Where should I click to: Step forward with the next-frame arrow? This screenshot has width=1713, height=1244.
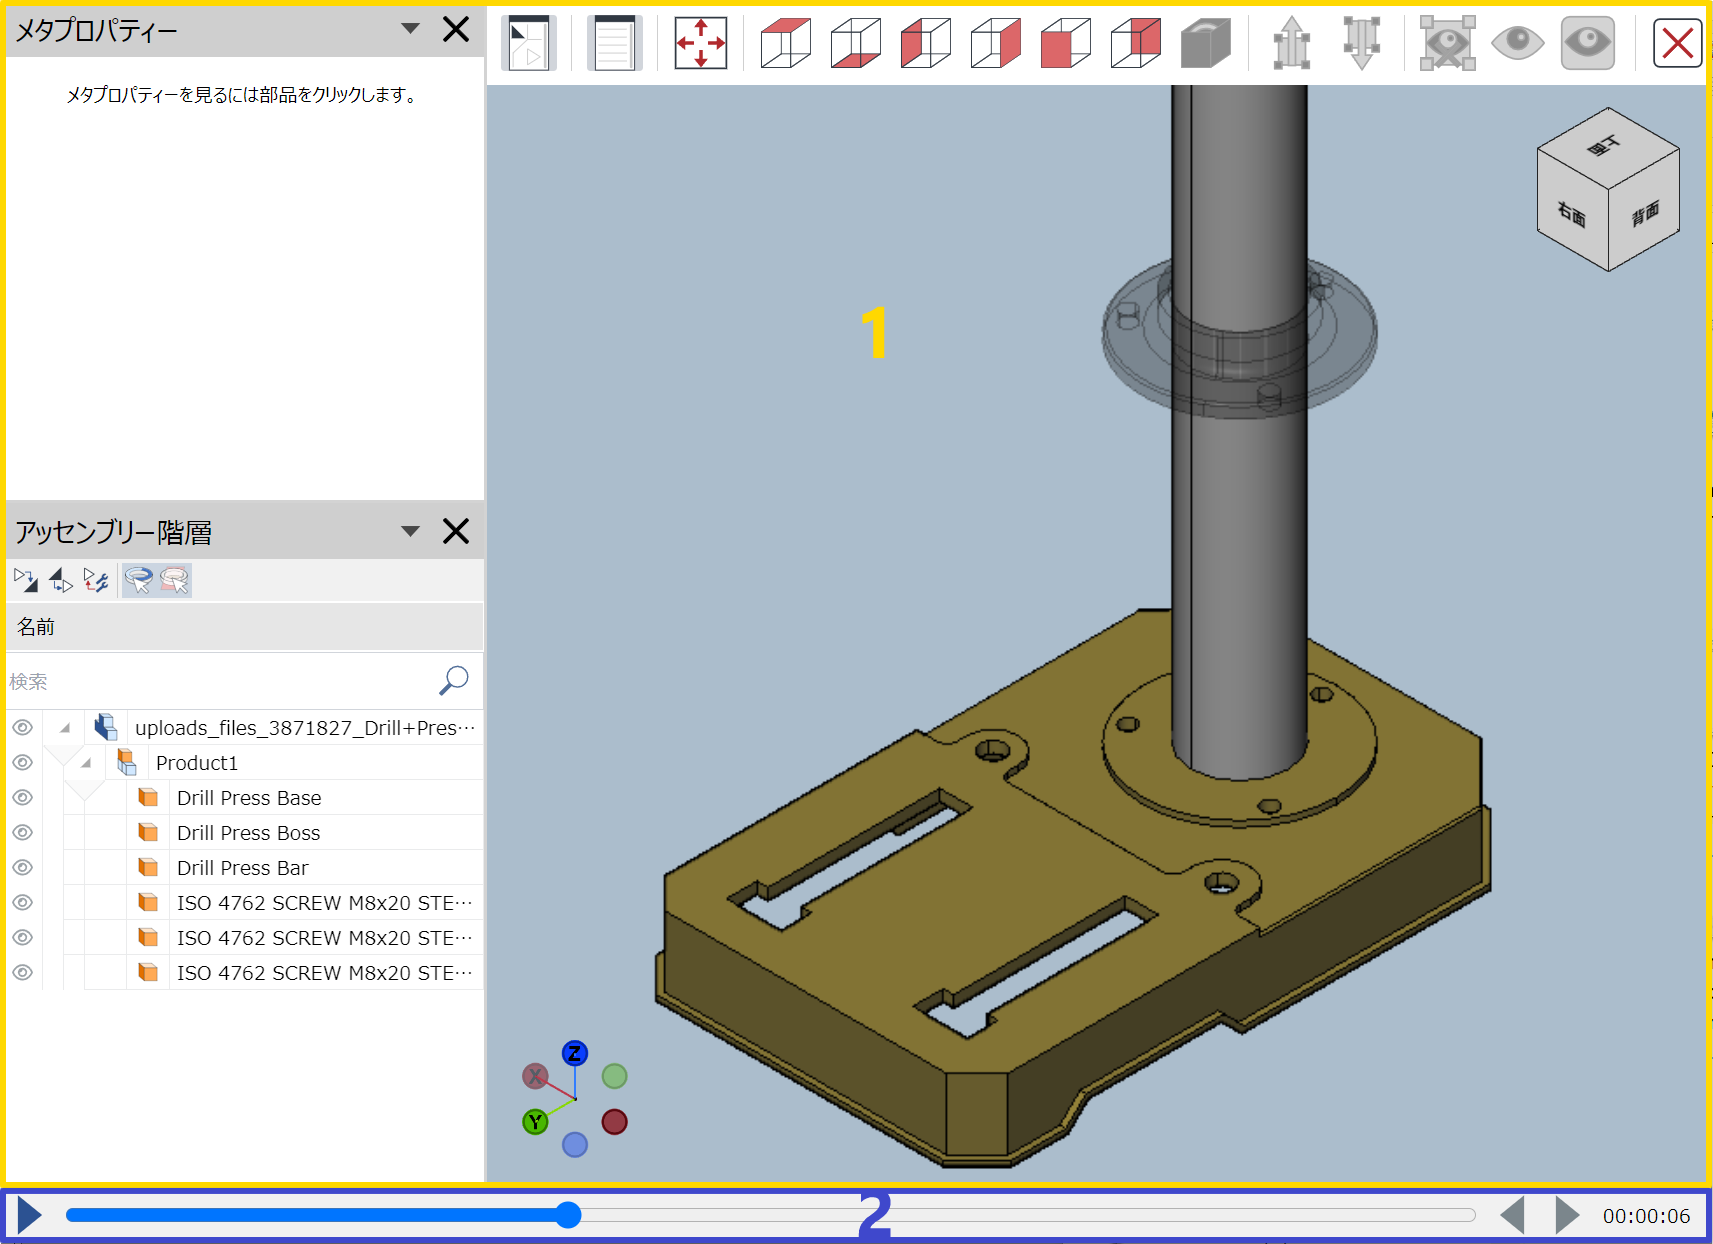pos(1566,1216)
